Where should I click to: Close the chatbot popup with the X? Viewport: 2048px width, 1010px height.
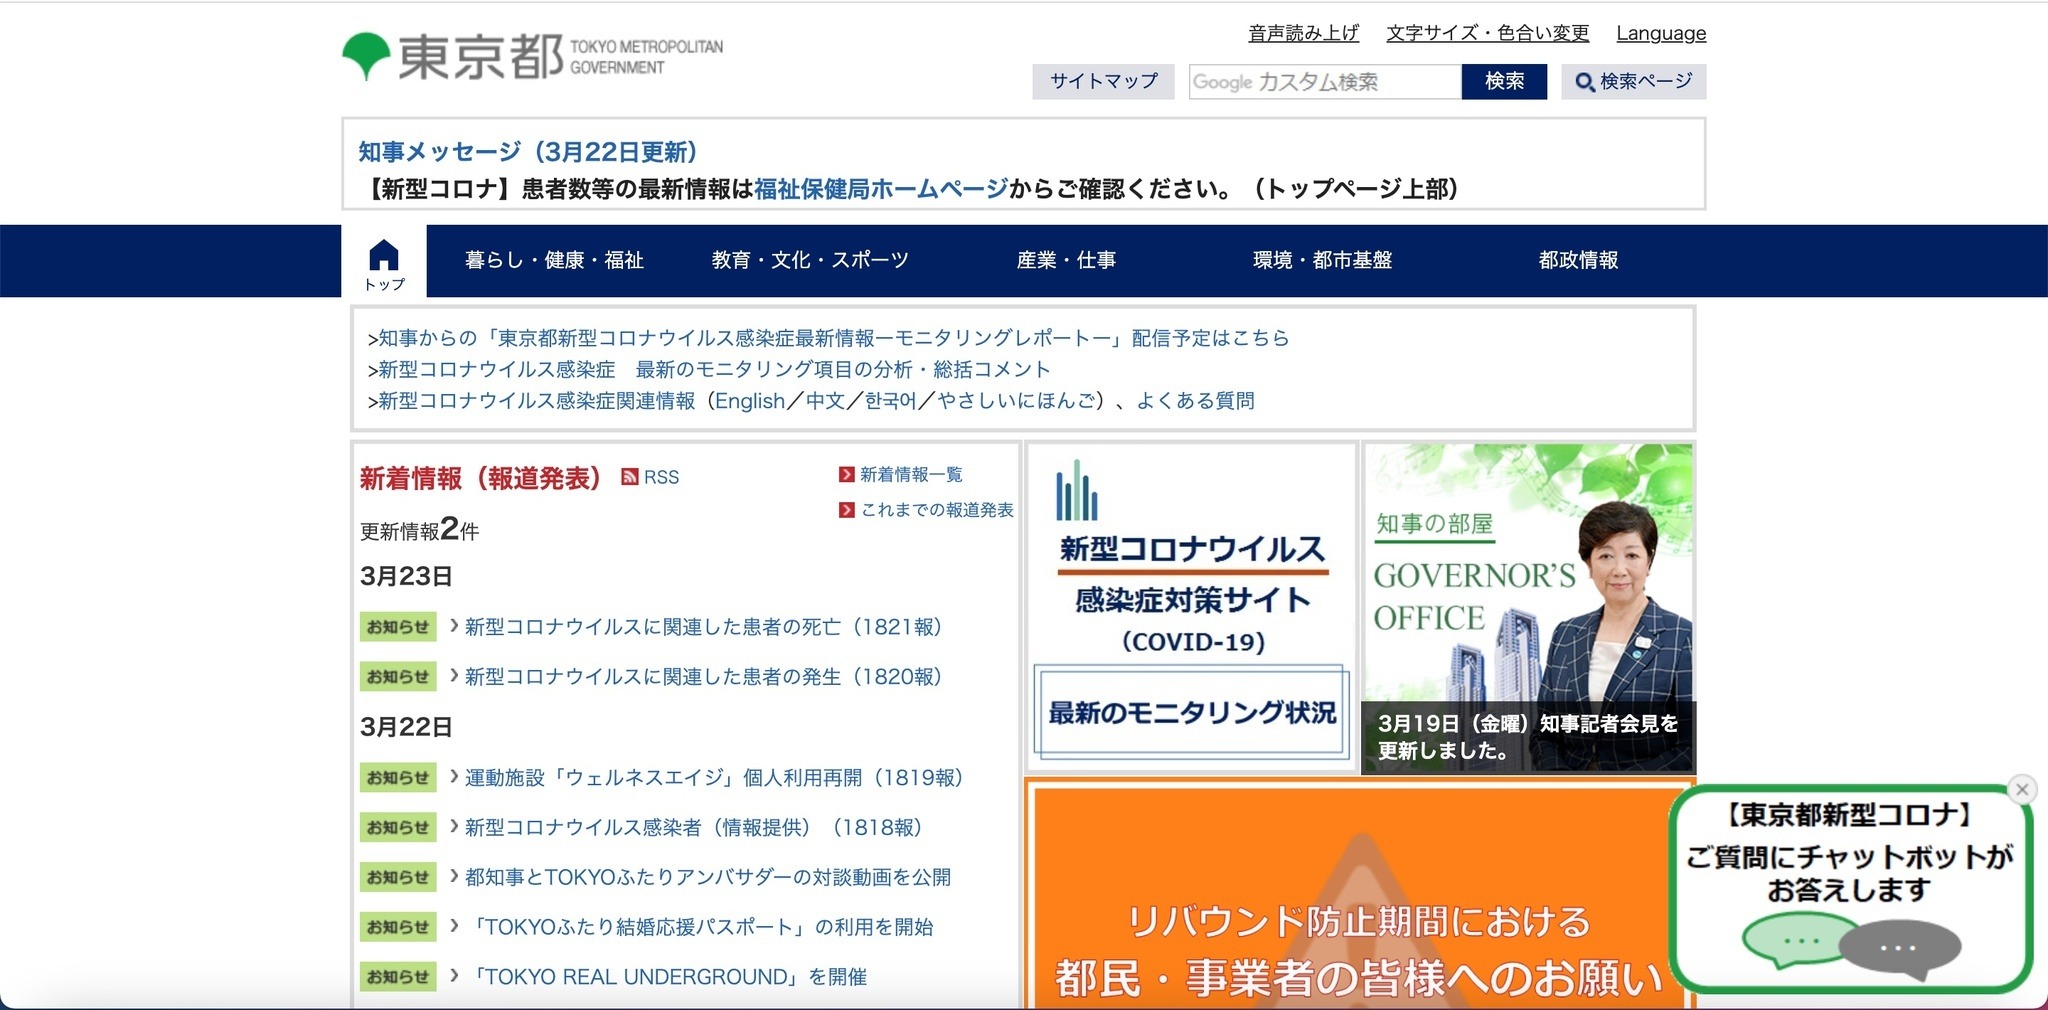2022,789
